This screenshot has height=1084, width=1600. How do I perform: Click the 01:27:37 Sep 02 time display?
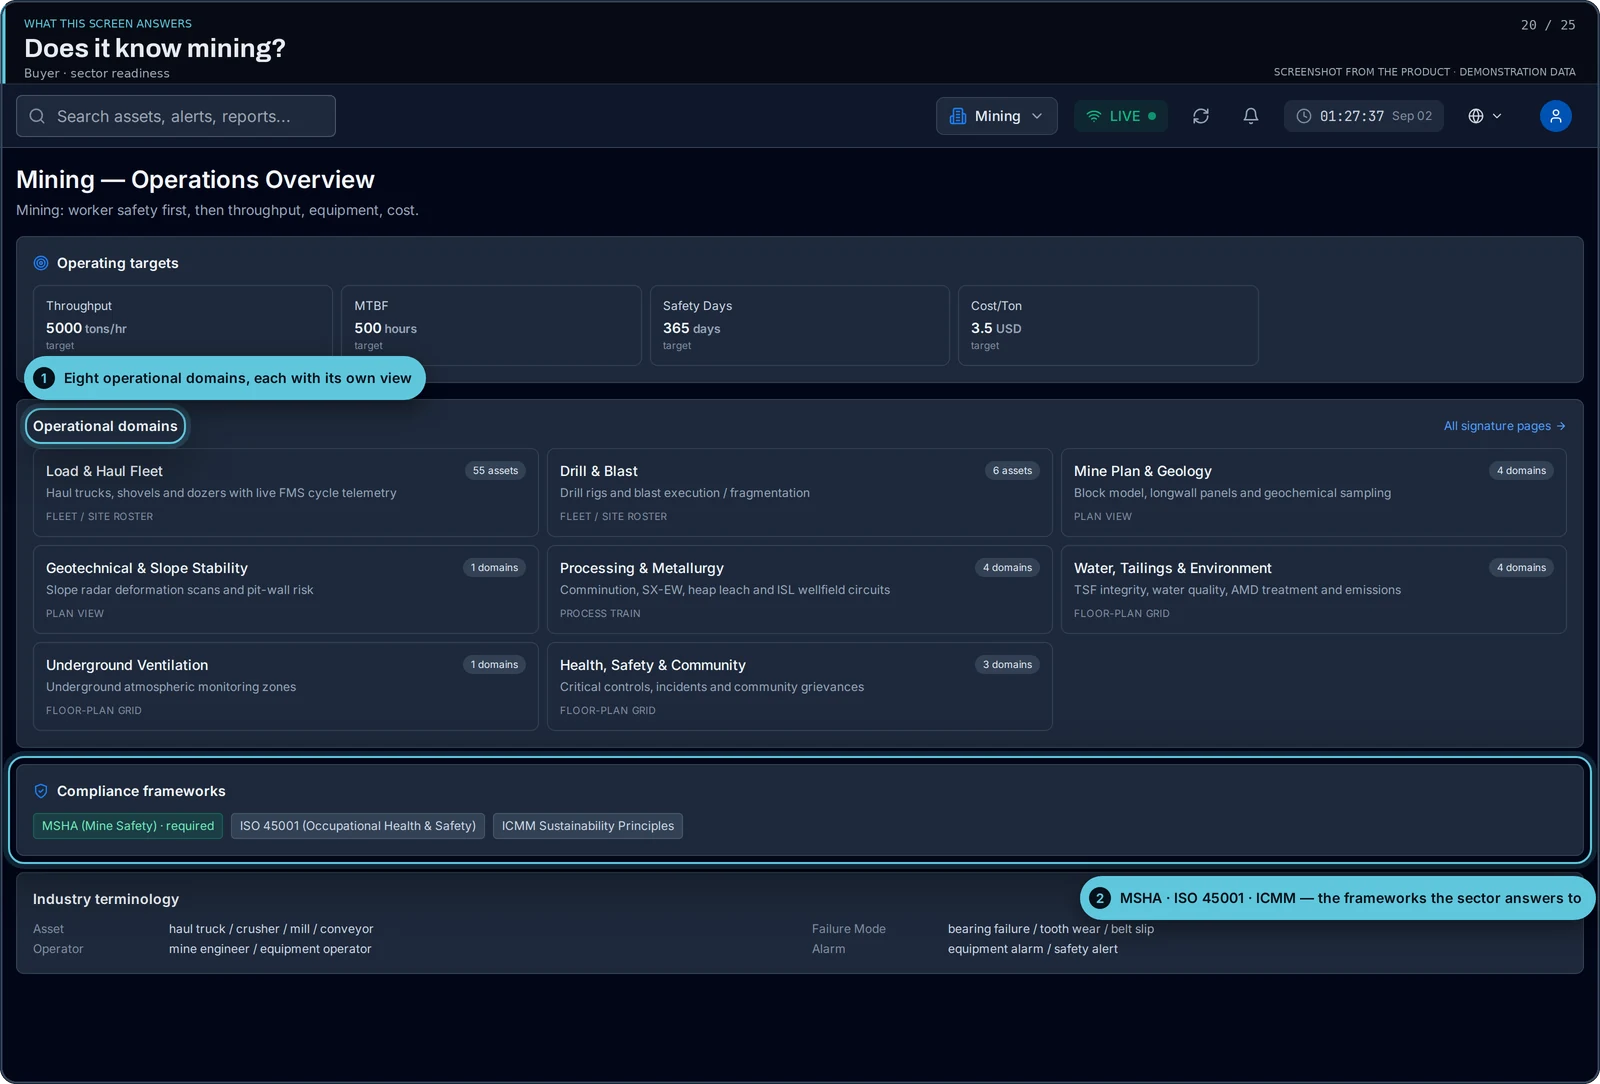tap(1364, 116)
